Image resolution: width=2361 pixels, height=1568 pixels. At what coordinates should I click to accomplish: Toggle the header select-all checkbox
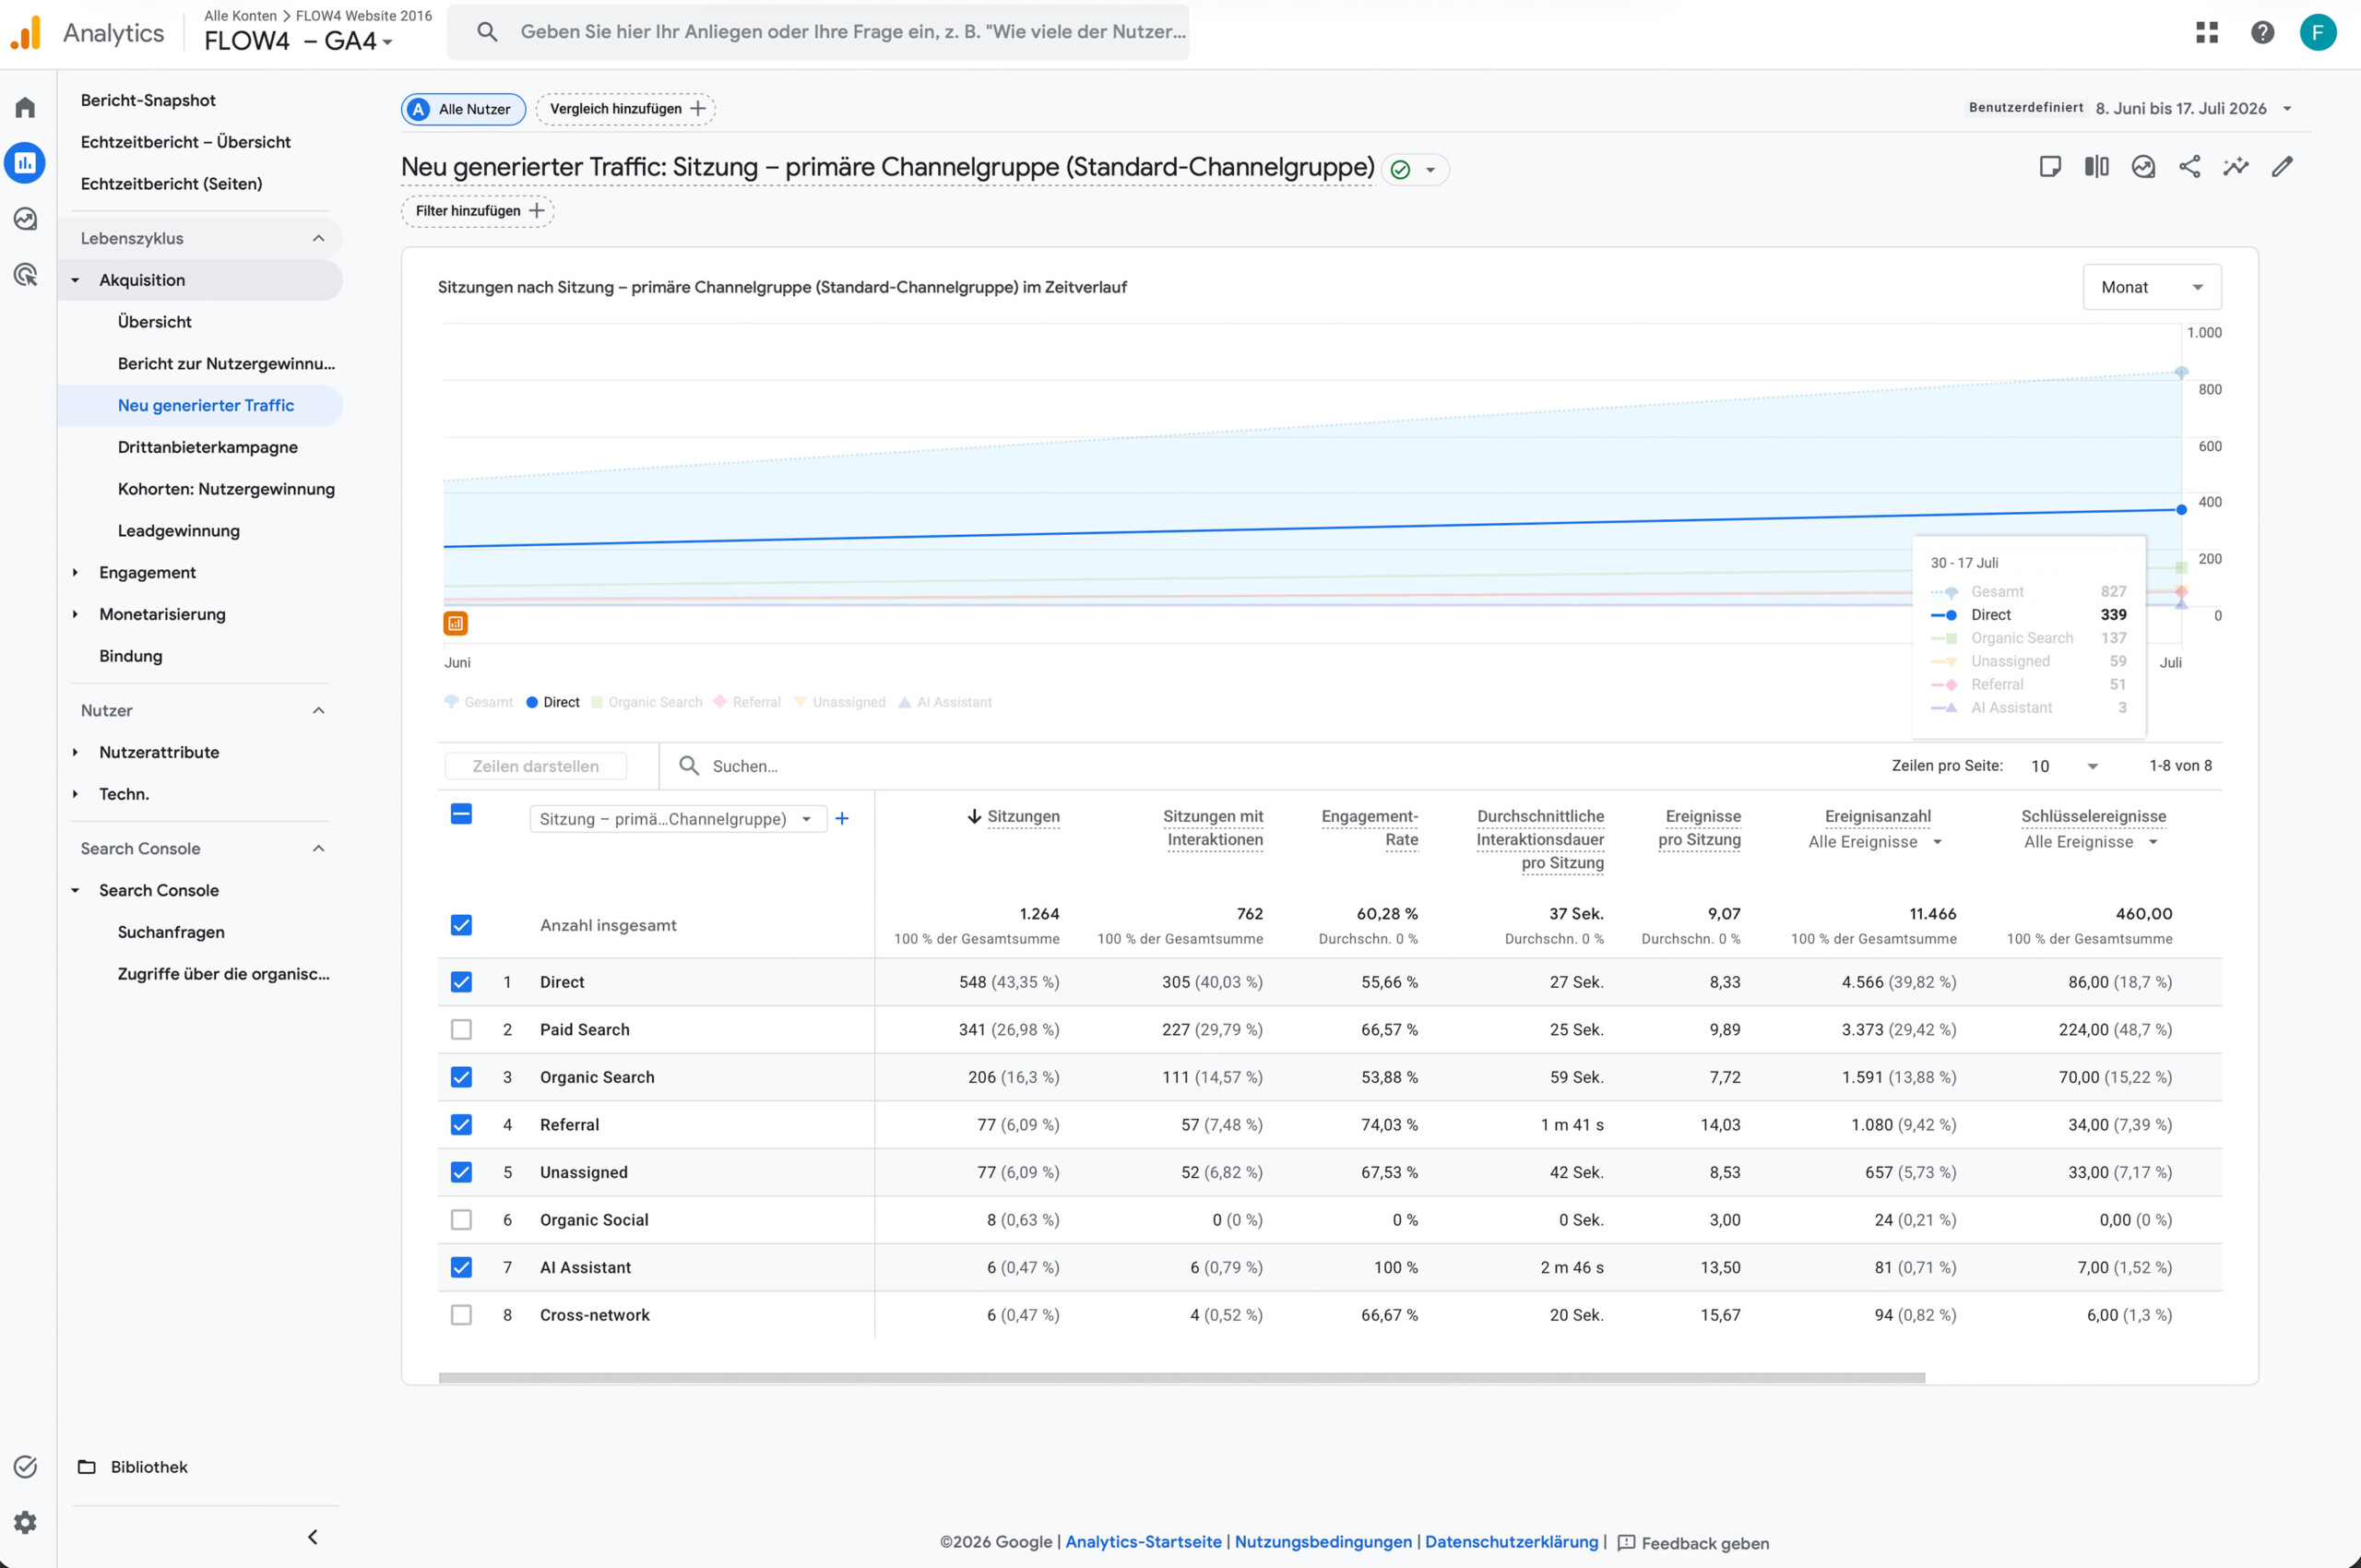point(461,814)
